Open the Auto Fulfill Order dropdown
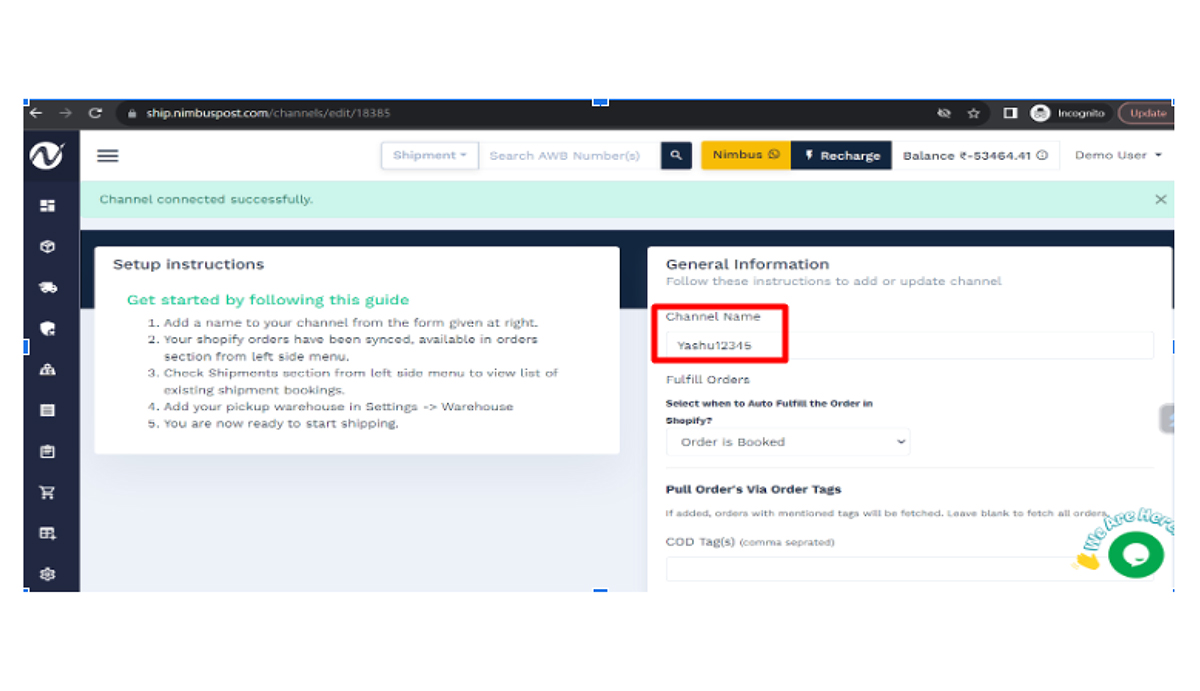This screenshot has width=1200, height=691. point(788,441)
